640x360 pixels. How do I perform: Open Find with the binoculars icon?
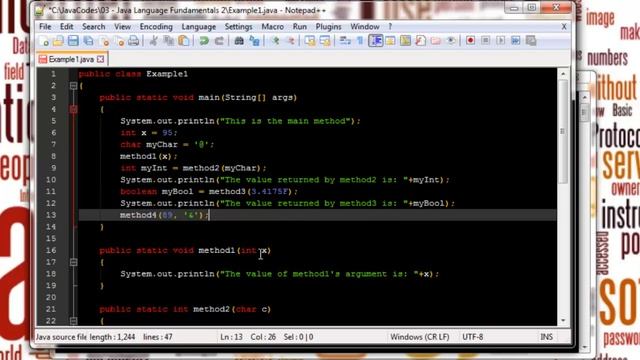(239, 41)
